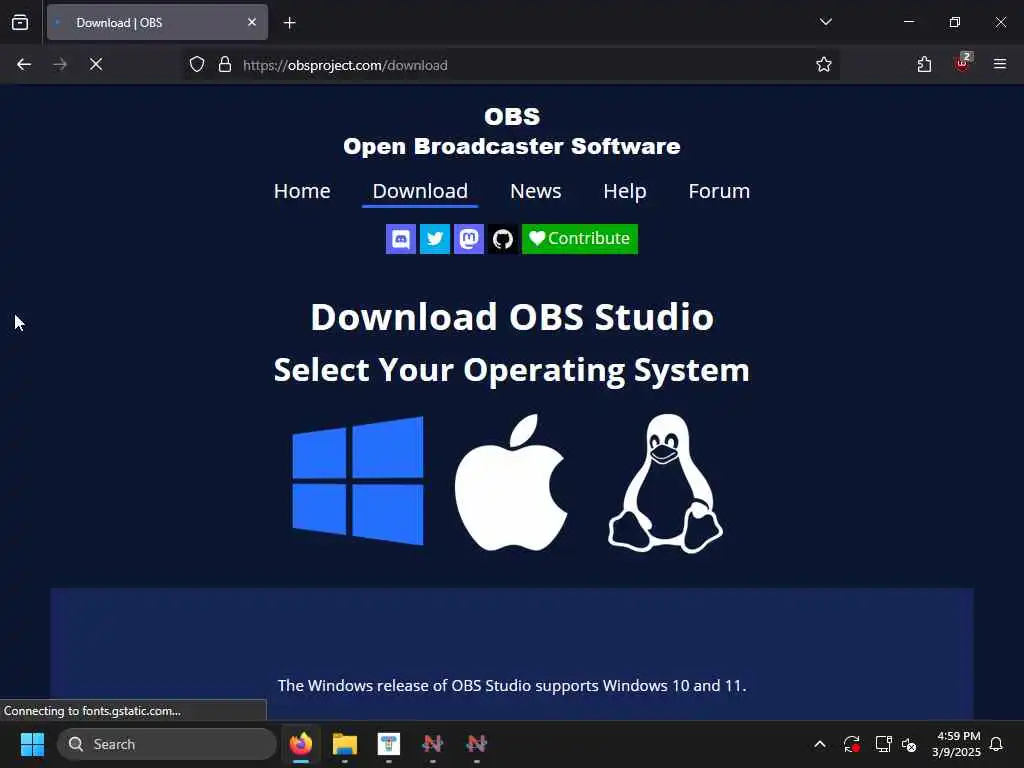1024x768 pixels.
Task: Select the Linux penguin logo
Action: pyautogui.click(x=665, y=483)
